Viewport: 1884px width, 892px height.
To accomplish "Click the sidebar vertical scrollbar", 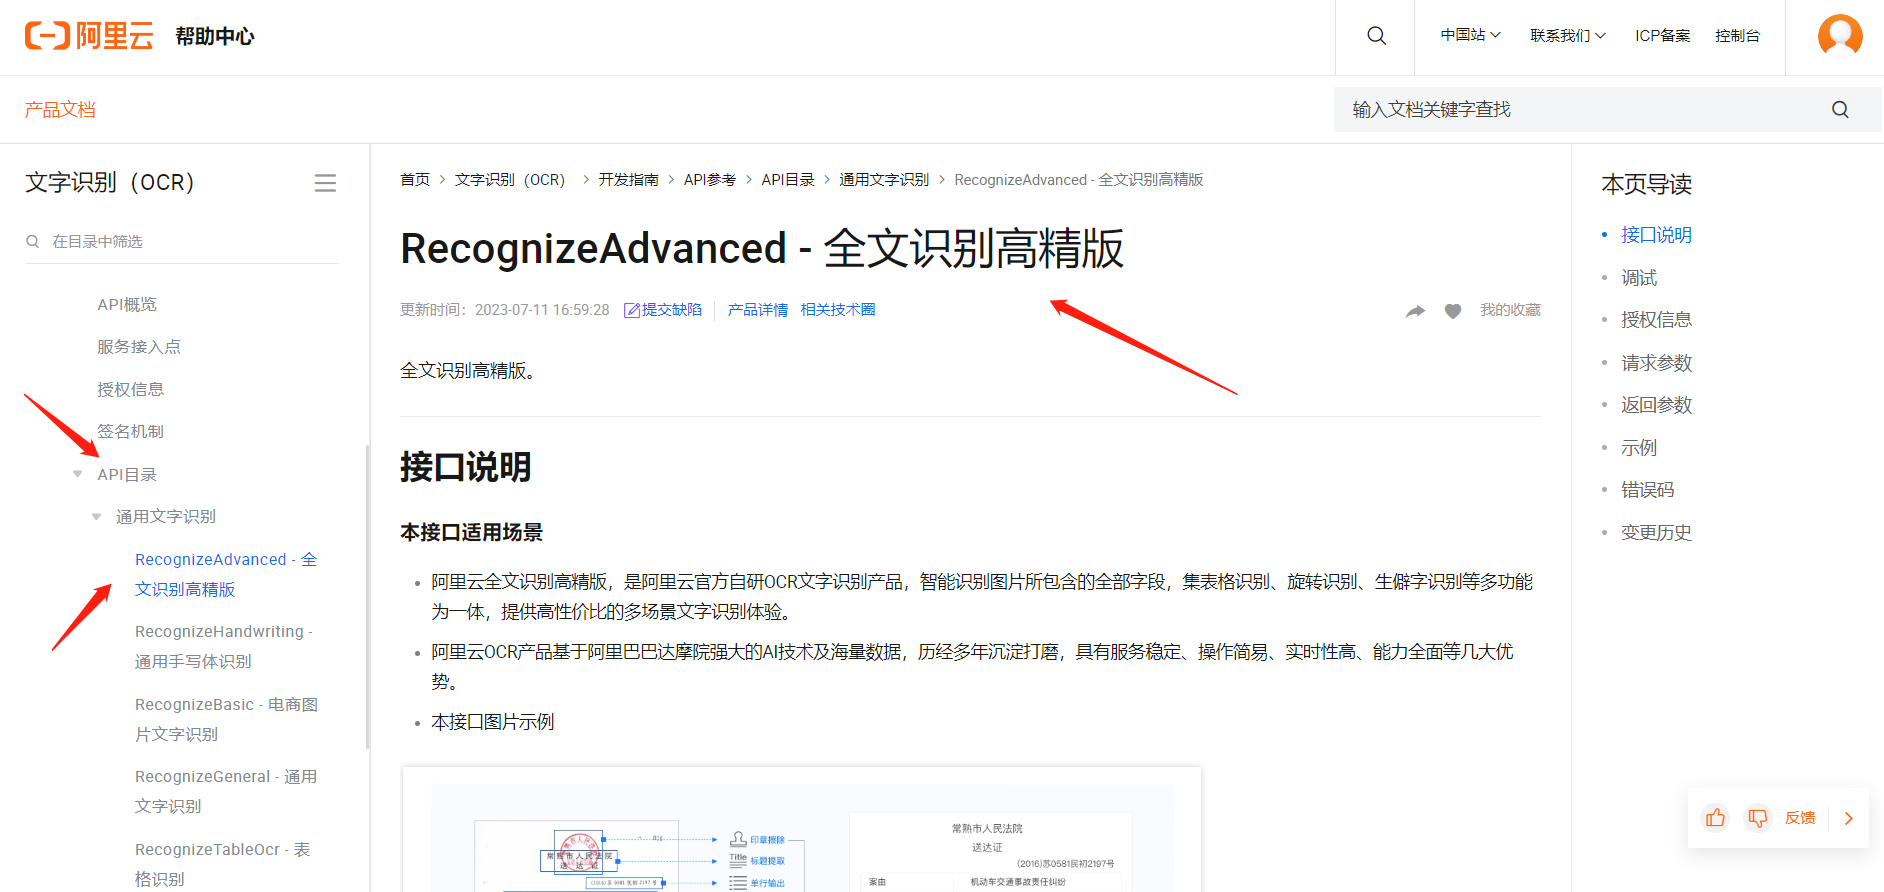I will point(367,597).
